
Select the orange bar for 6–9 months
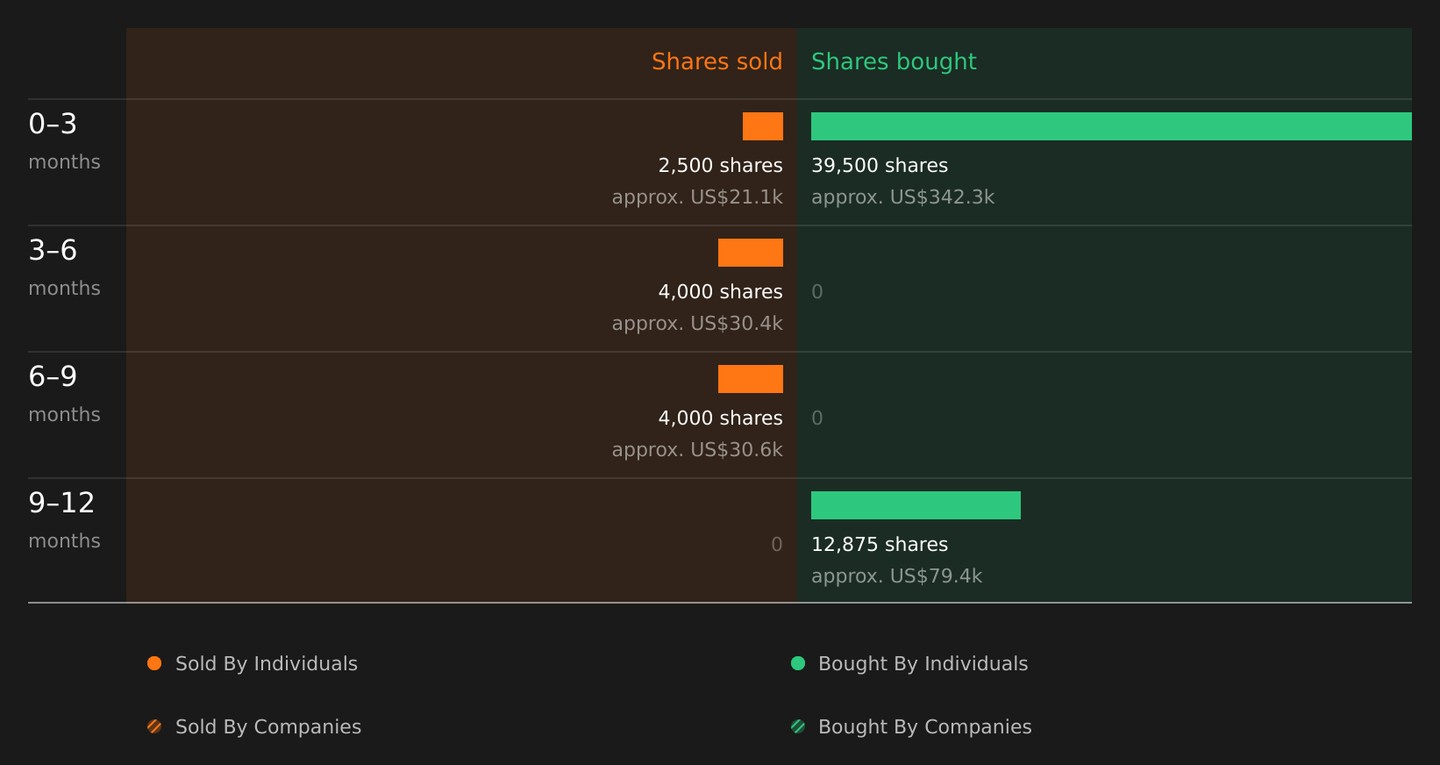tap(750, 379)
